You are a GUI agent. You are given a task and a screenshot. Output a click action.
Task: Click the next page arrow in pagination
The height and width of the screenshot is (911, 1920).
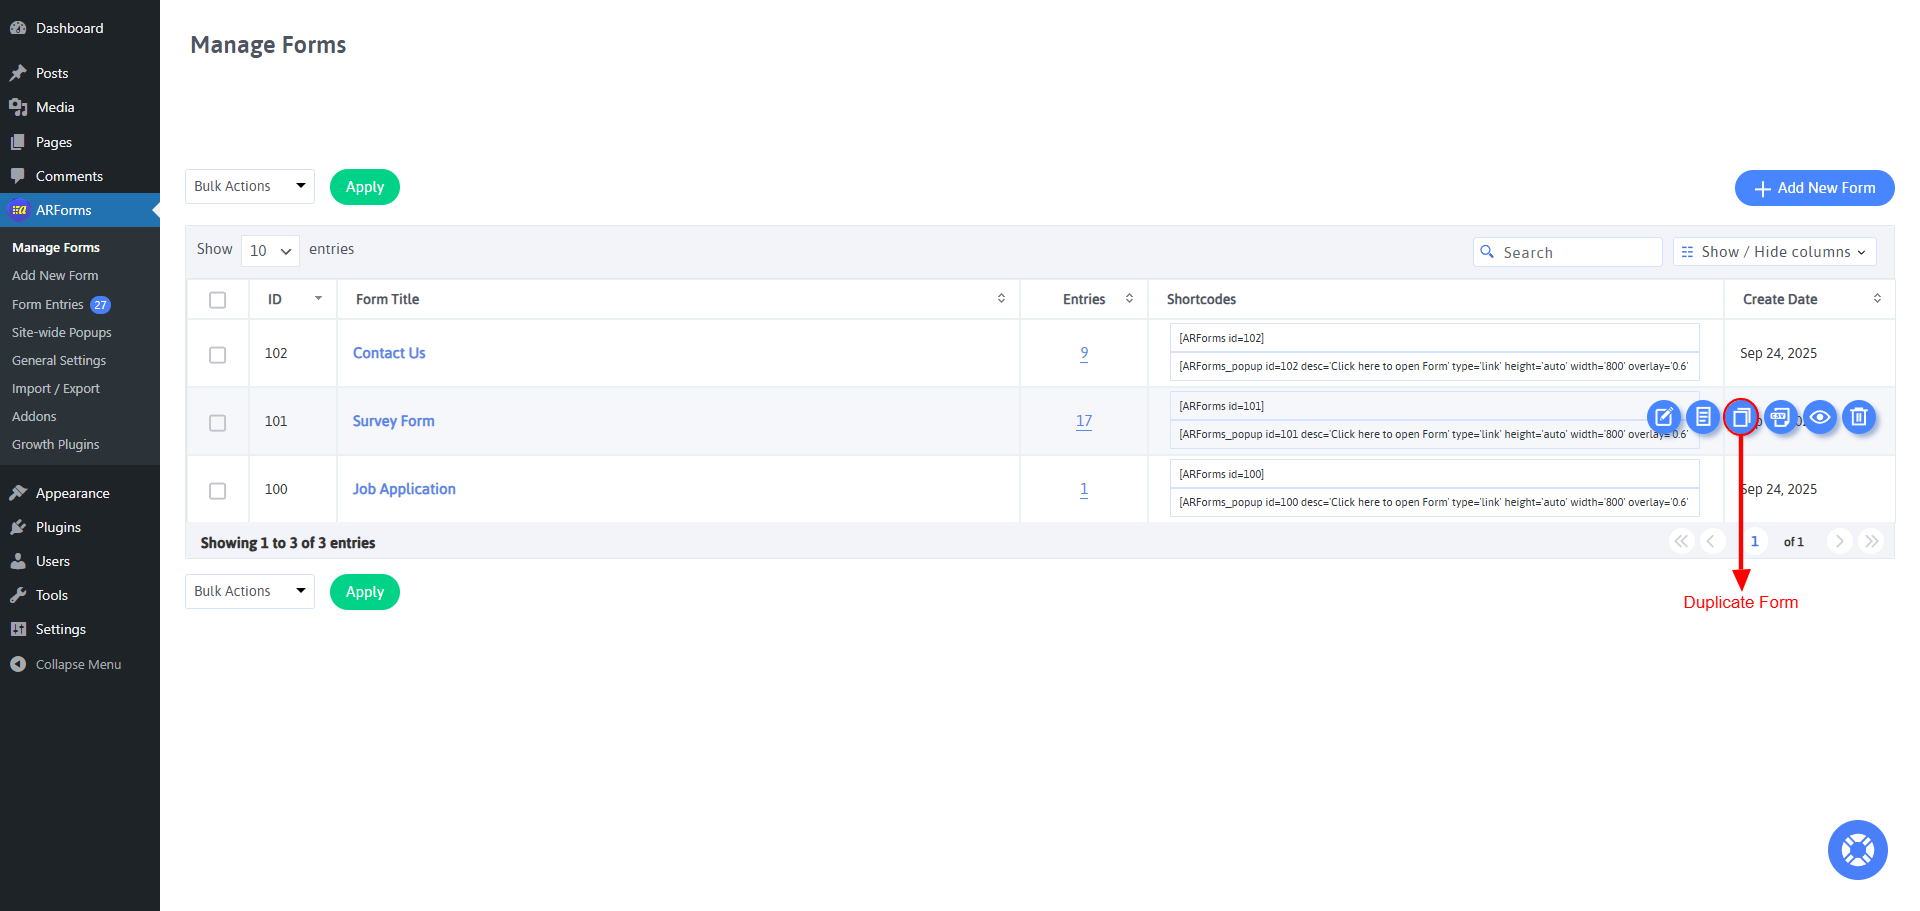[1839, 541]
